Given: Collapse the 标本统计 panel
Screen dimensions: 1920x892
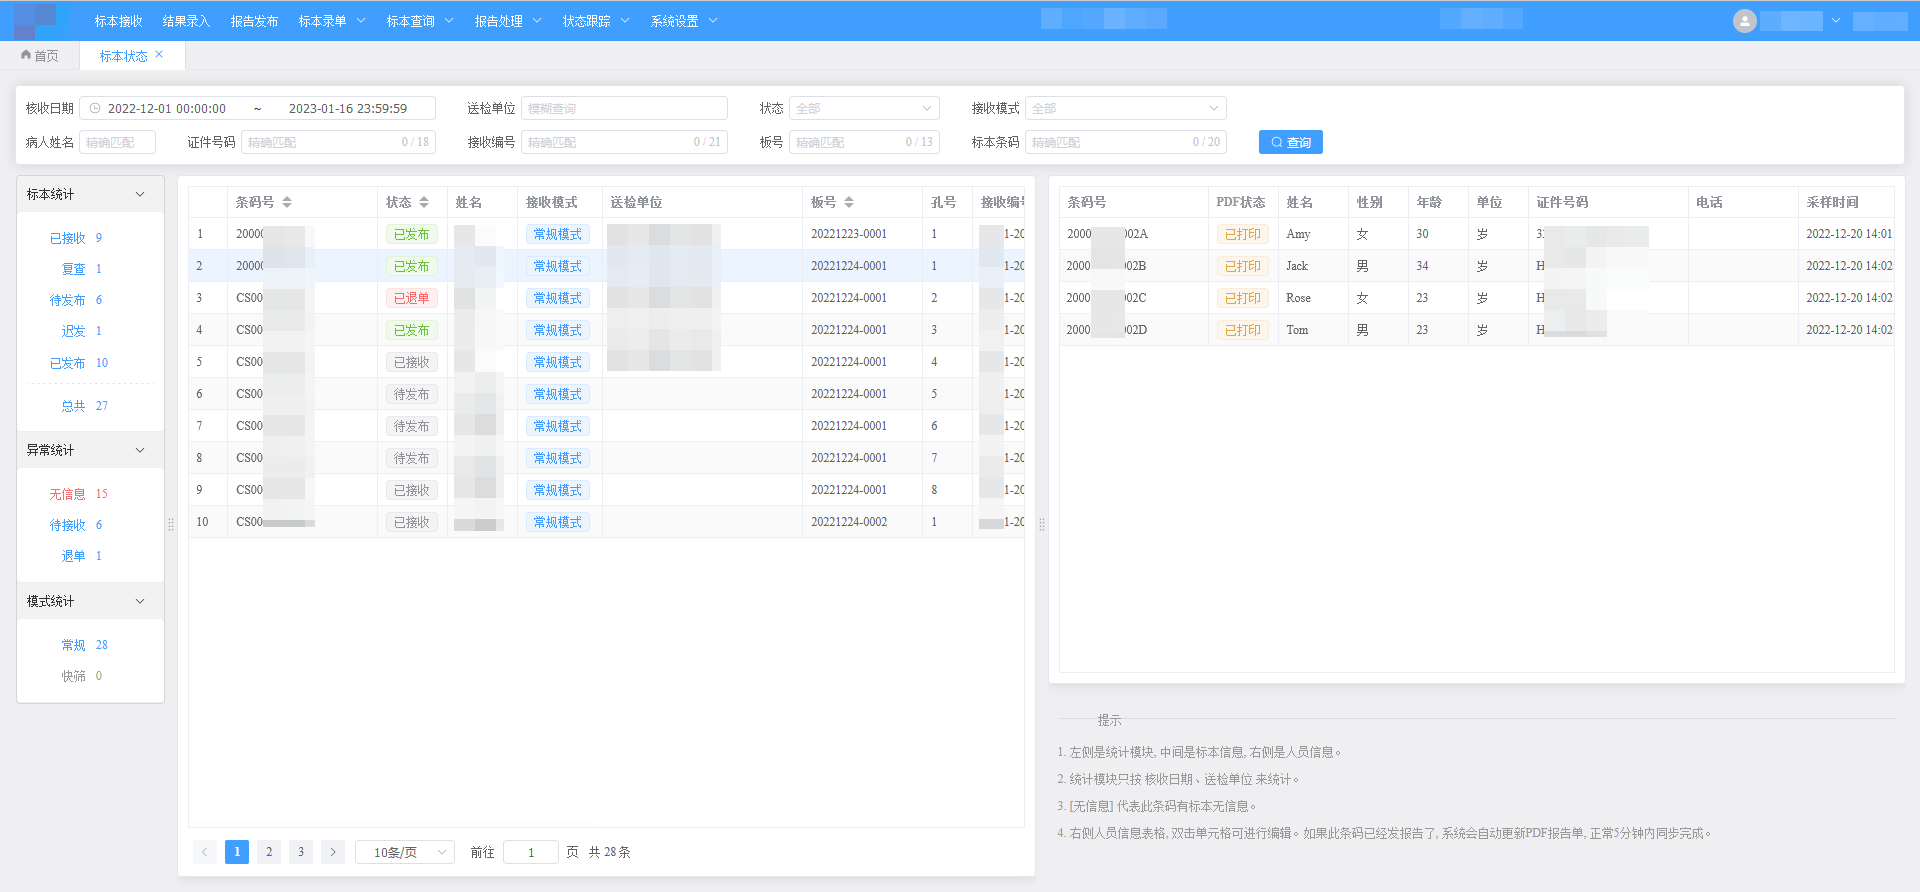Looking at the screenshot, I should pyautogui.click(x=140, y=194).
